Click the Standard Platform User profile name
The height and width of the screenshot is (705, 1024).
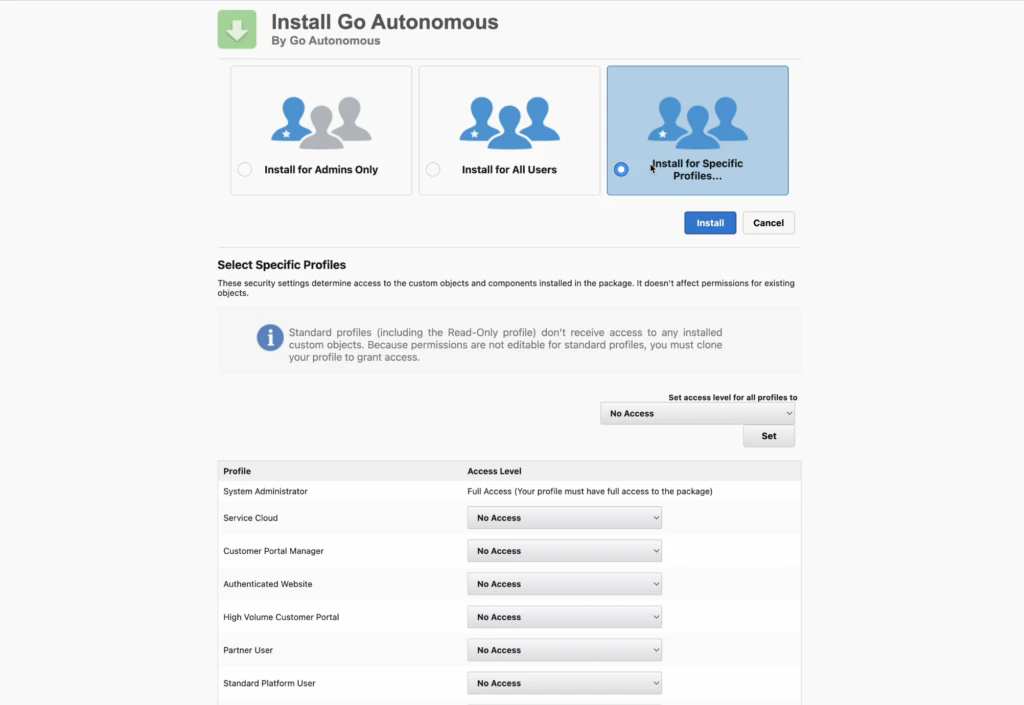[x=270, y=683]
